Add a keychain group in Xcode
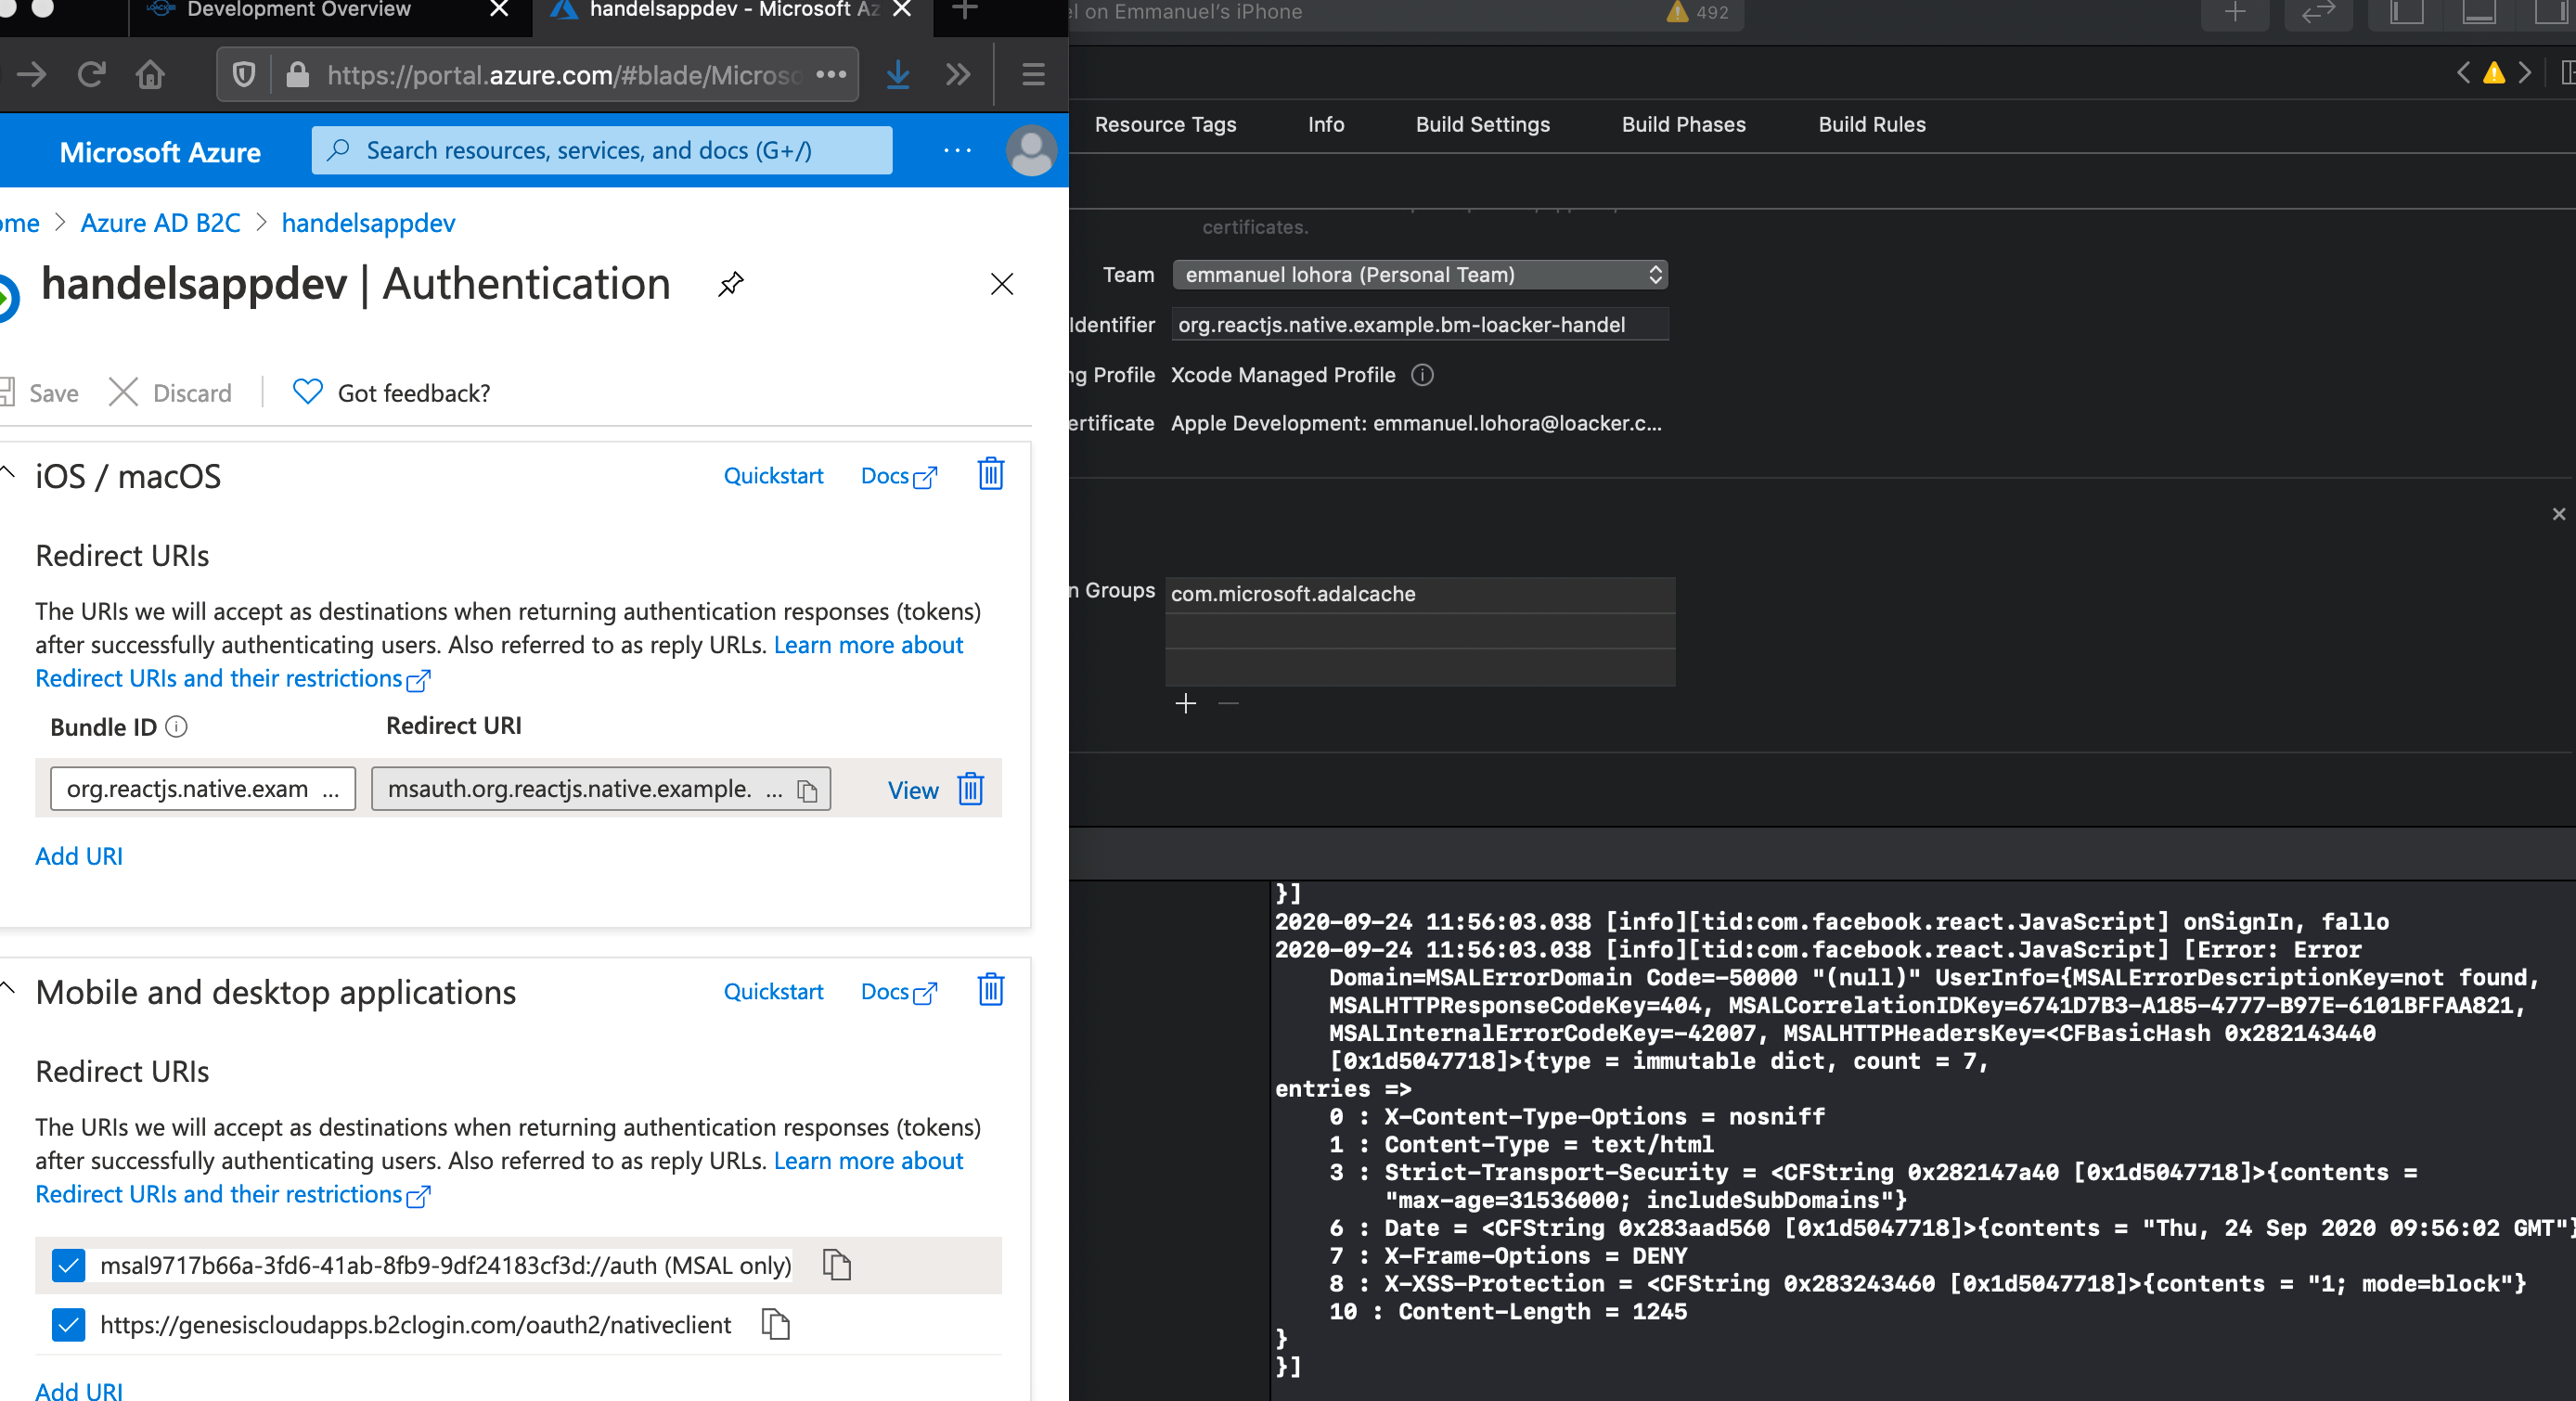 1185,703
